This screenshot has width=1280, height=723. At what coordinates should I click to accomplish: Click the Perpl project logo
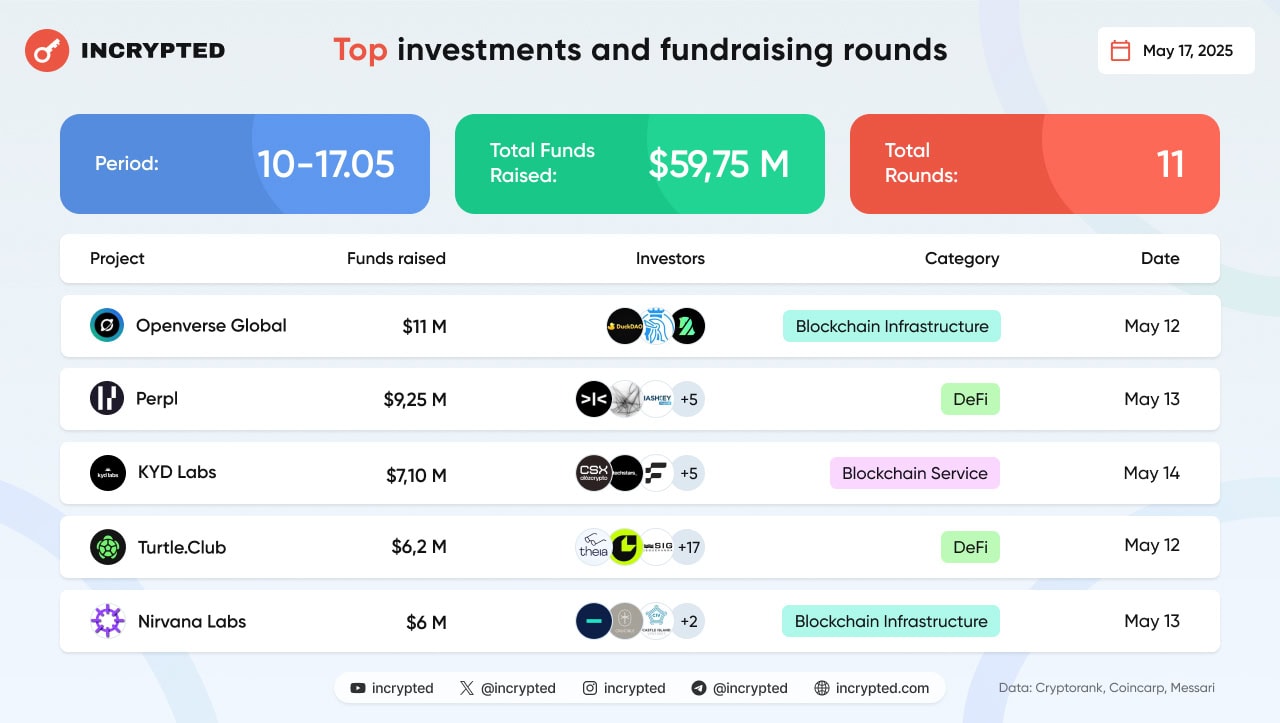click(x=107, y=399)
